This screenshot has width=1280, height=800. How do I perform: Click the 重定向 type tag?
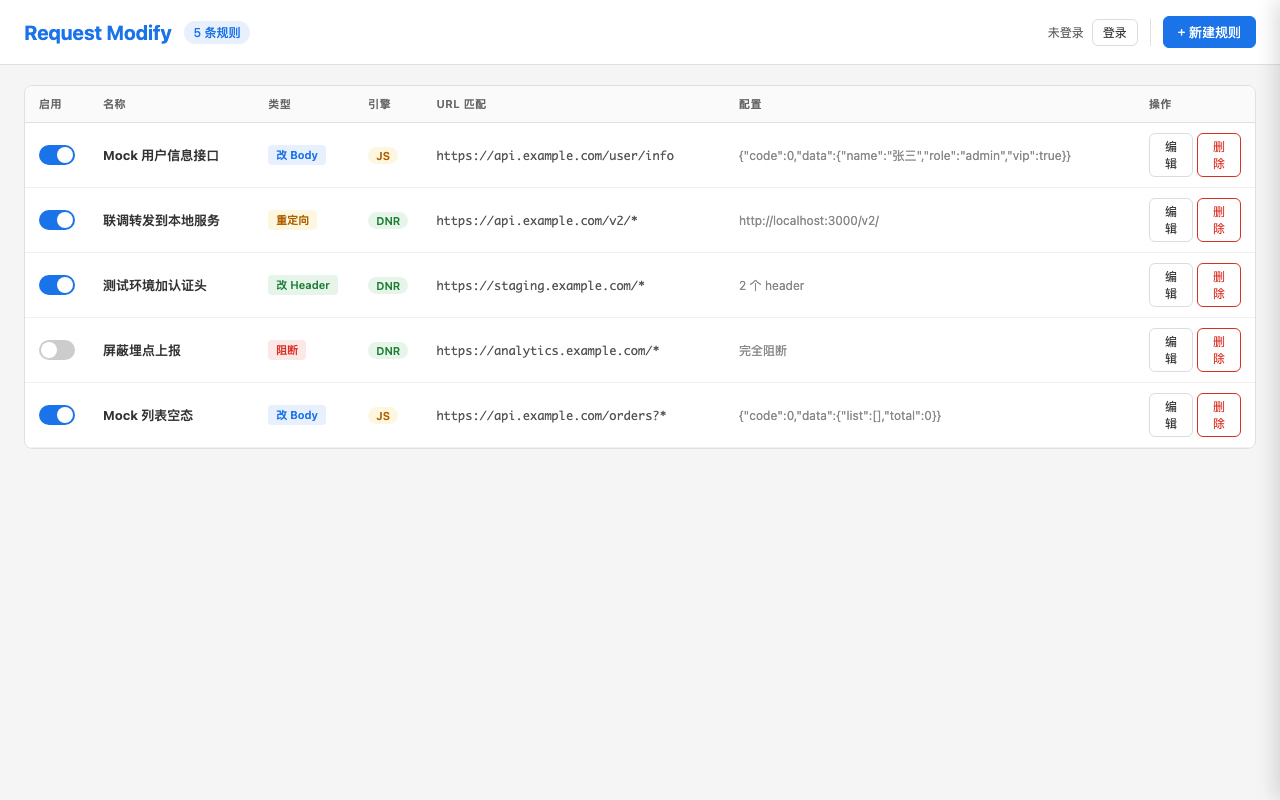pos(292,220)
